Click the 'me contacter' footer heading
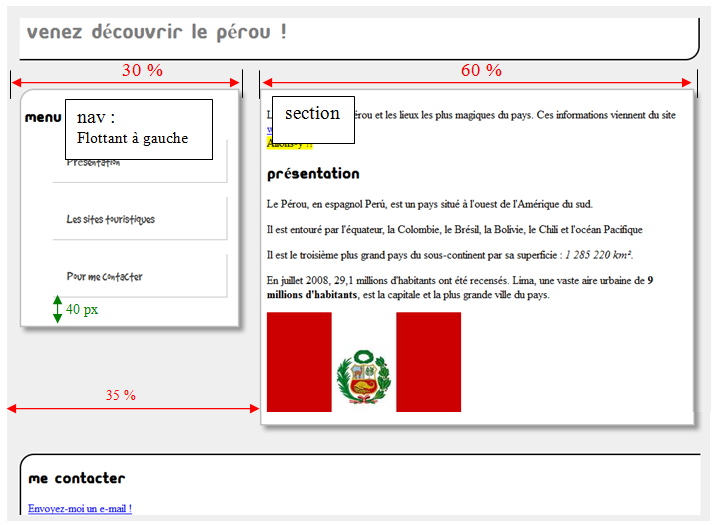The width and height of the screenshot is (714, 525). pos(77,479)
